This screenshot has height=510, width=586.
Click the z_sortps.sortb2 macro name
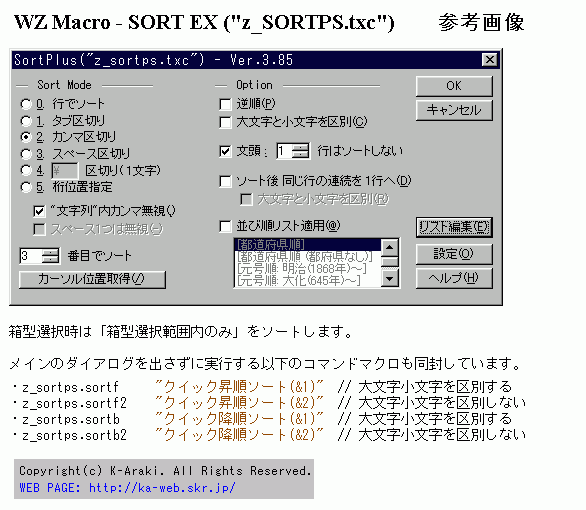74,435
